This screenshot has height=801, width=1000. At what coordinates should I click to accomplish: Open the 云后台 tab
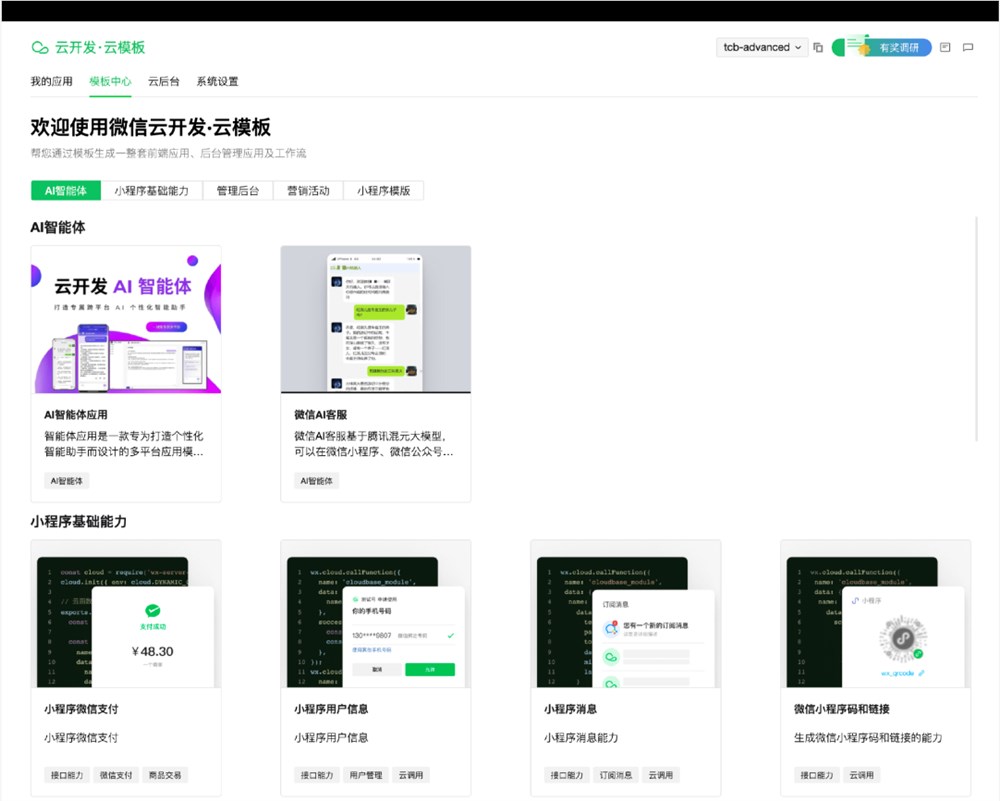tap(162, 81)
